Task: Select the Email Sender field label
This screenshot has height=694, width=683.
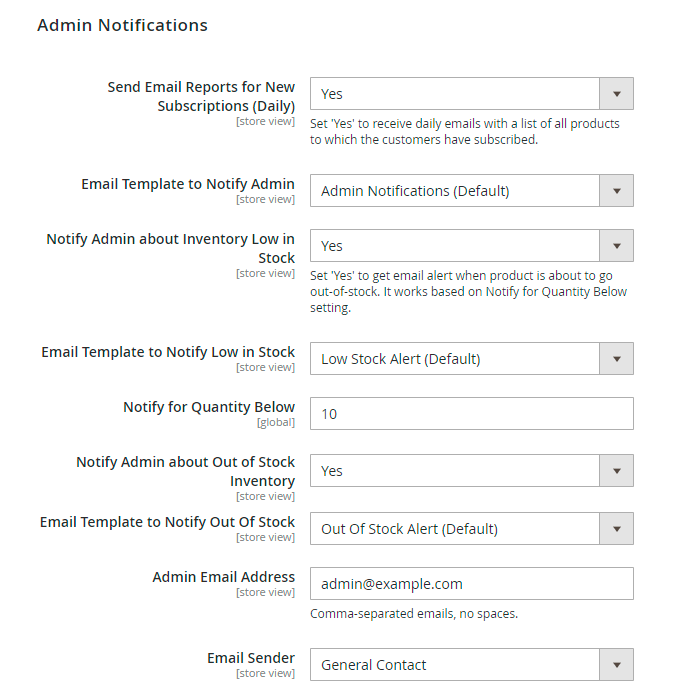Action: coord(250,658)
